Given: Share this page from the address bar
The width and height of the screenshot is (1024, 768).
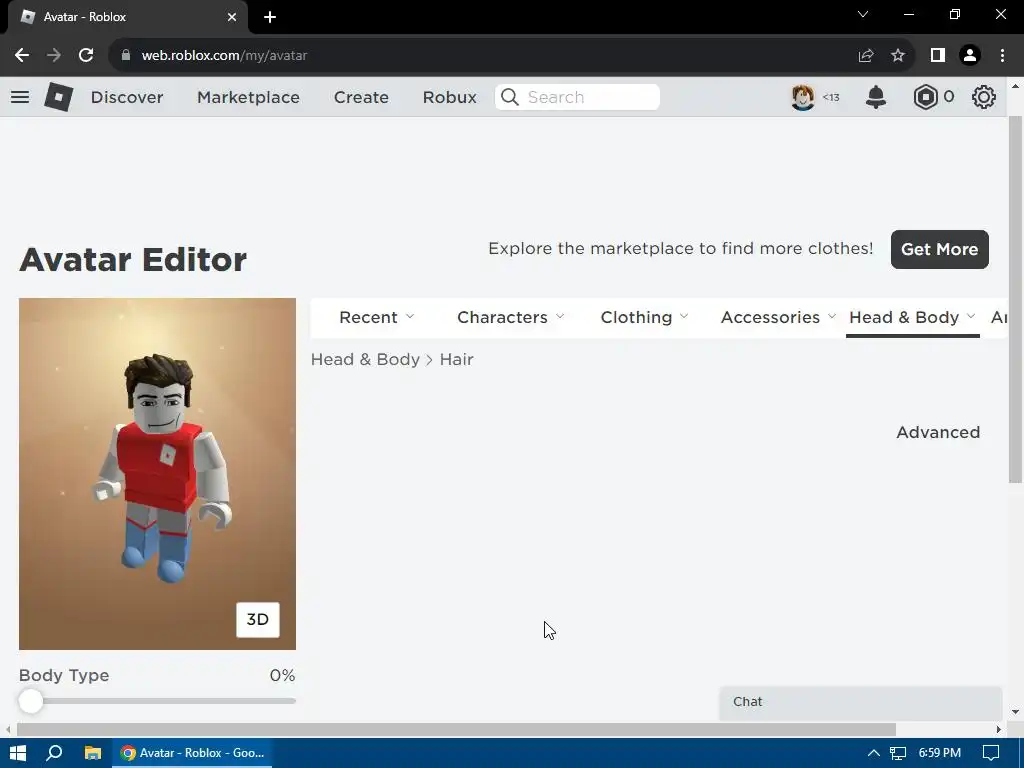Looking at the screenshot, I should pos(866,56).
